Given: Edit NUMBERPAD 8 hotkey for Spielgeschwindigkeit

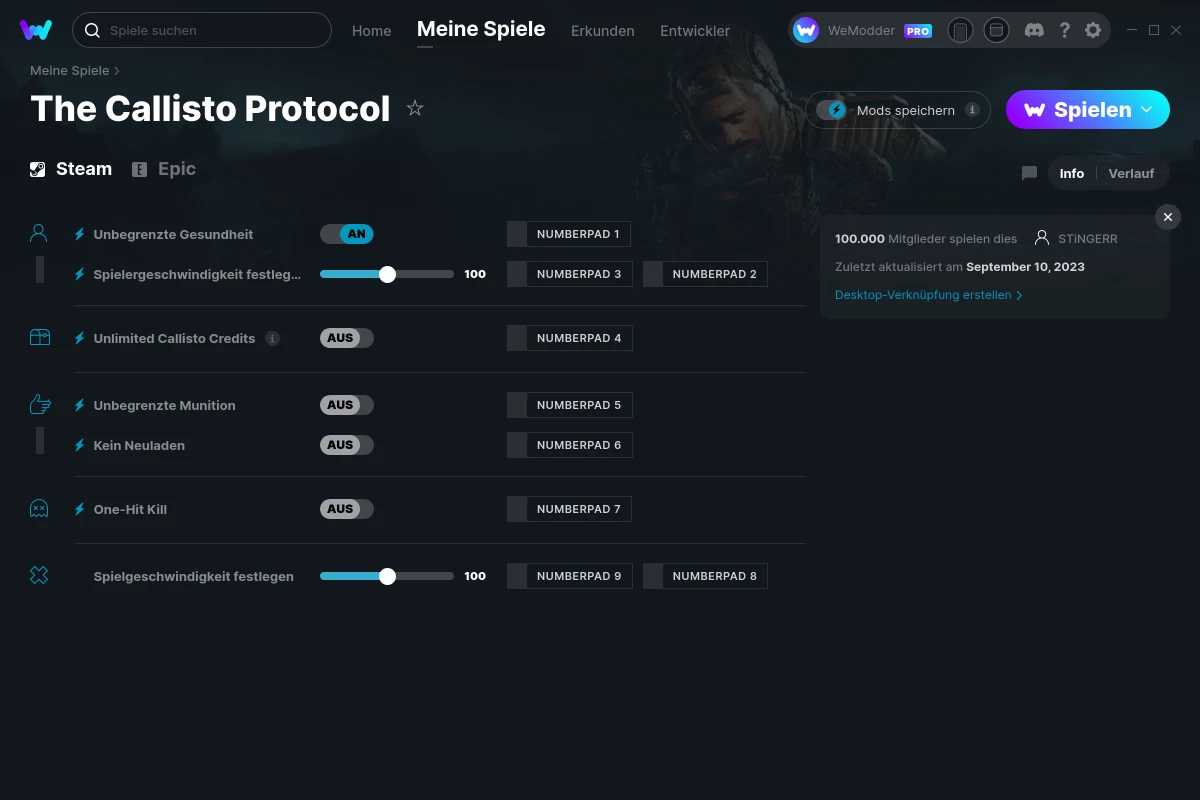Looking at the screenshot, I should (705, 576).
